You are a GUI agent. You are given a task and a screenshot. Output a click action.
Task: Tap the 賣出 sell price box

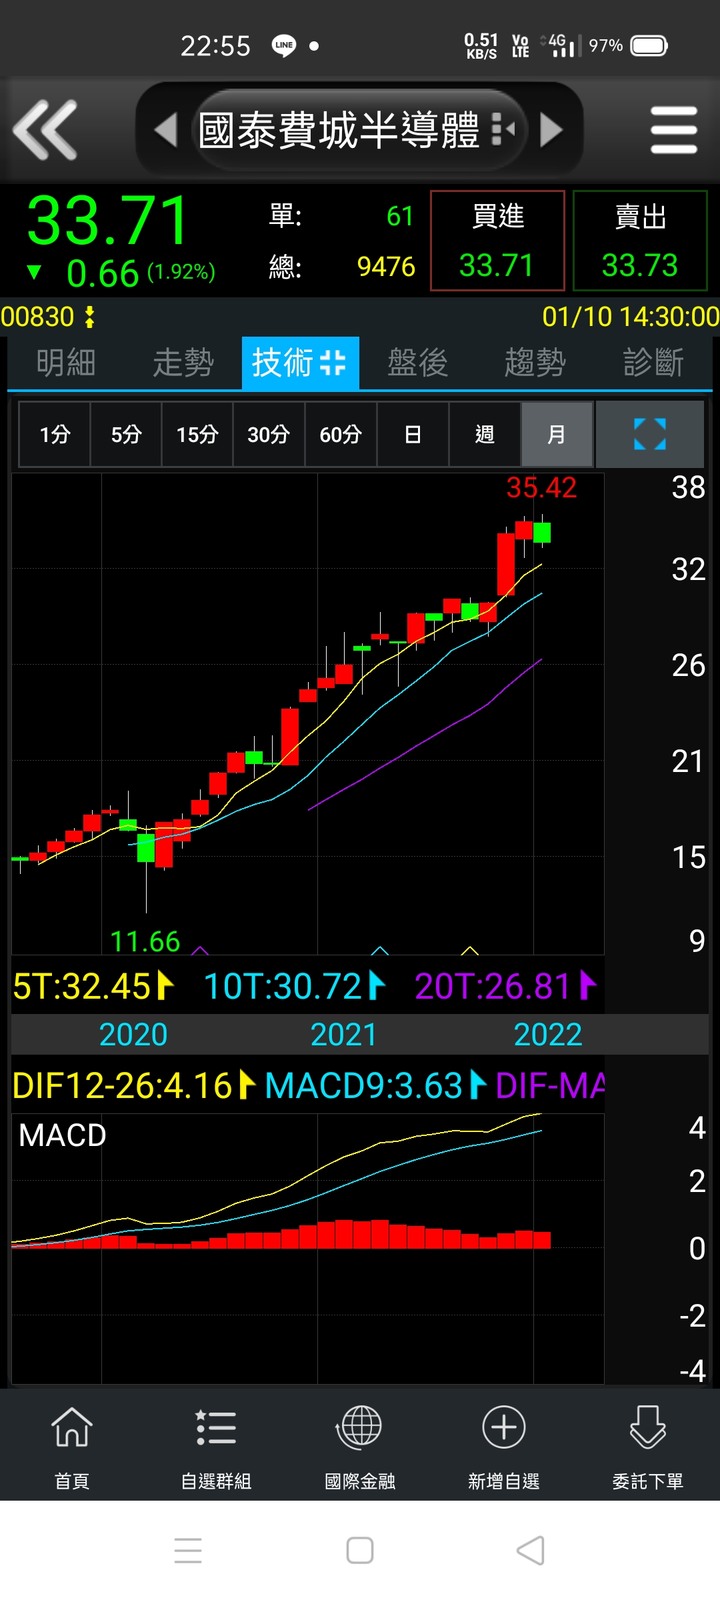(640, 241)
